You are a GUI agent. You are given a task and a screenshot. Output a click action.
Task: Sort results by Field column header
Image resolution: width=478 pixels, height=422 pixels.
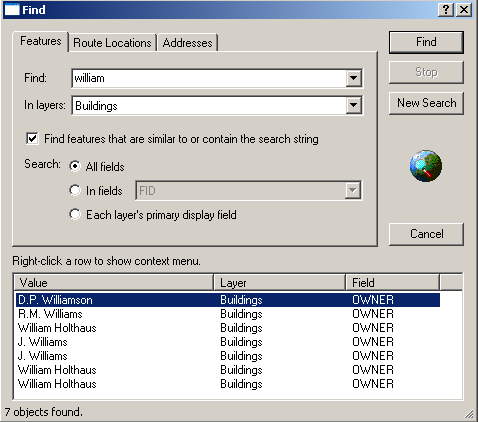click(x=392, y=283)
